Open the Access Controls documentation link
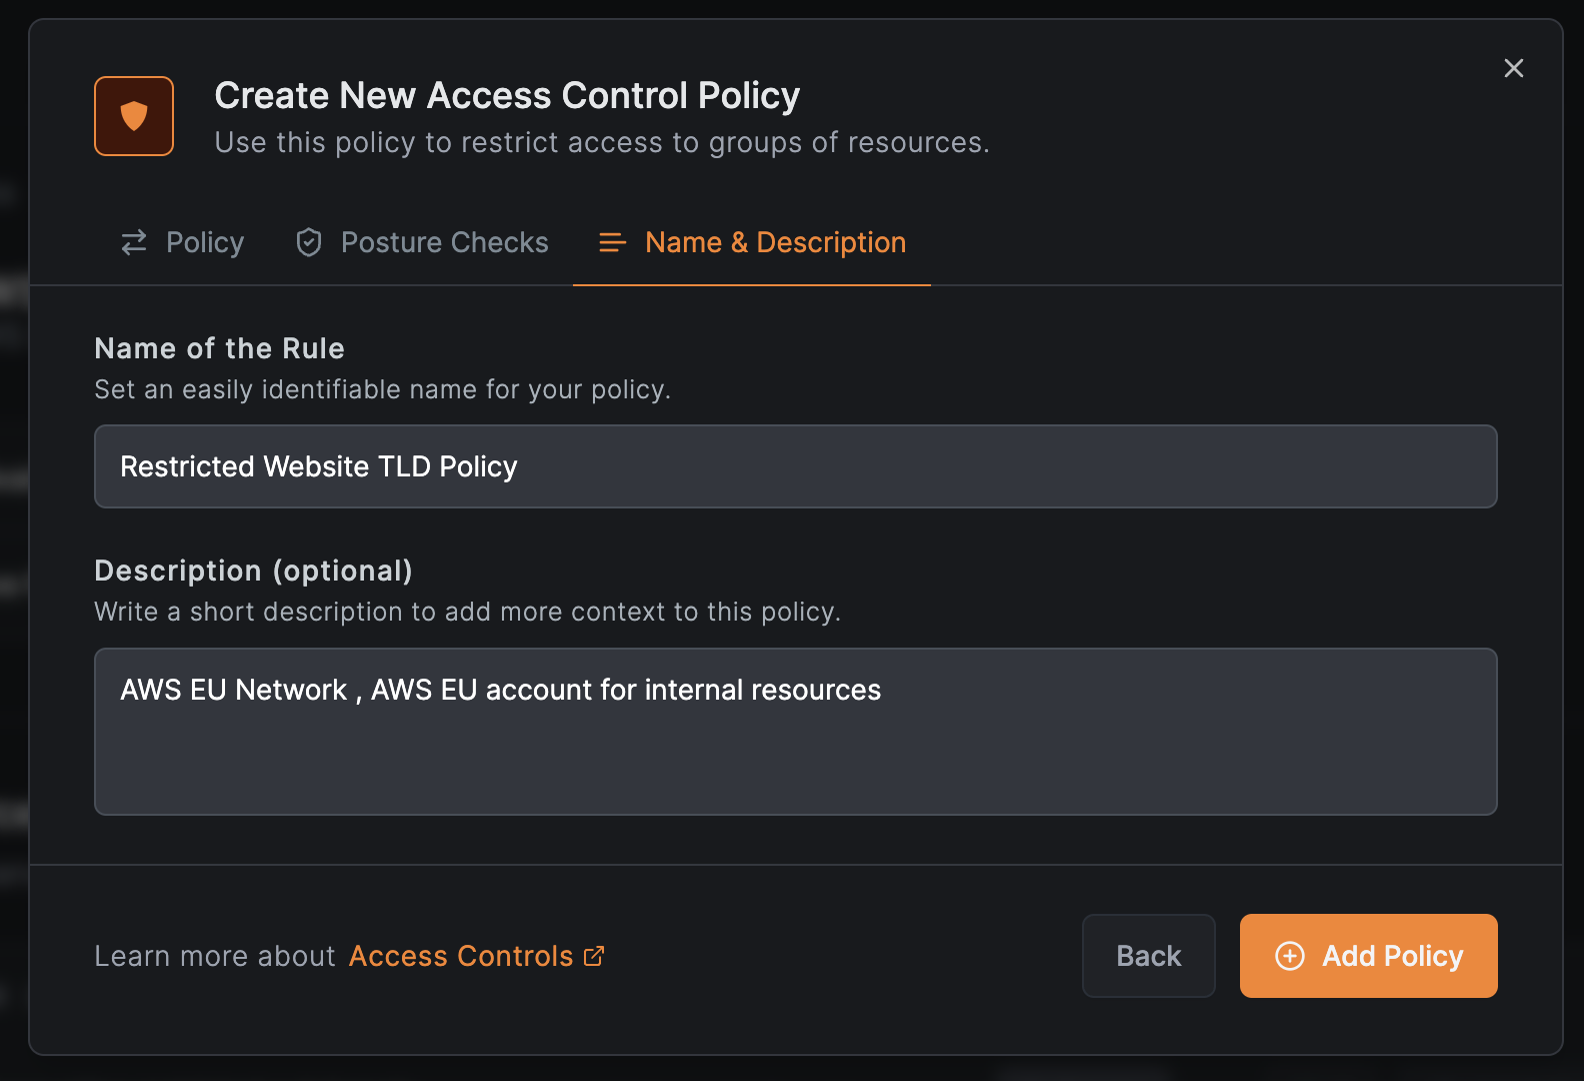1584x1081 pixels. 461,956
